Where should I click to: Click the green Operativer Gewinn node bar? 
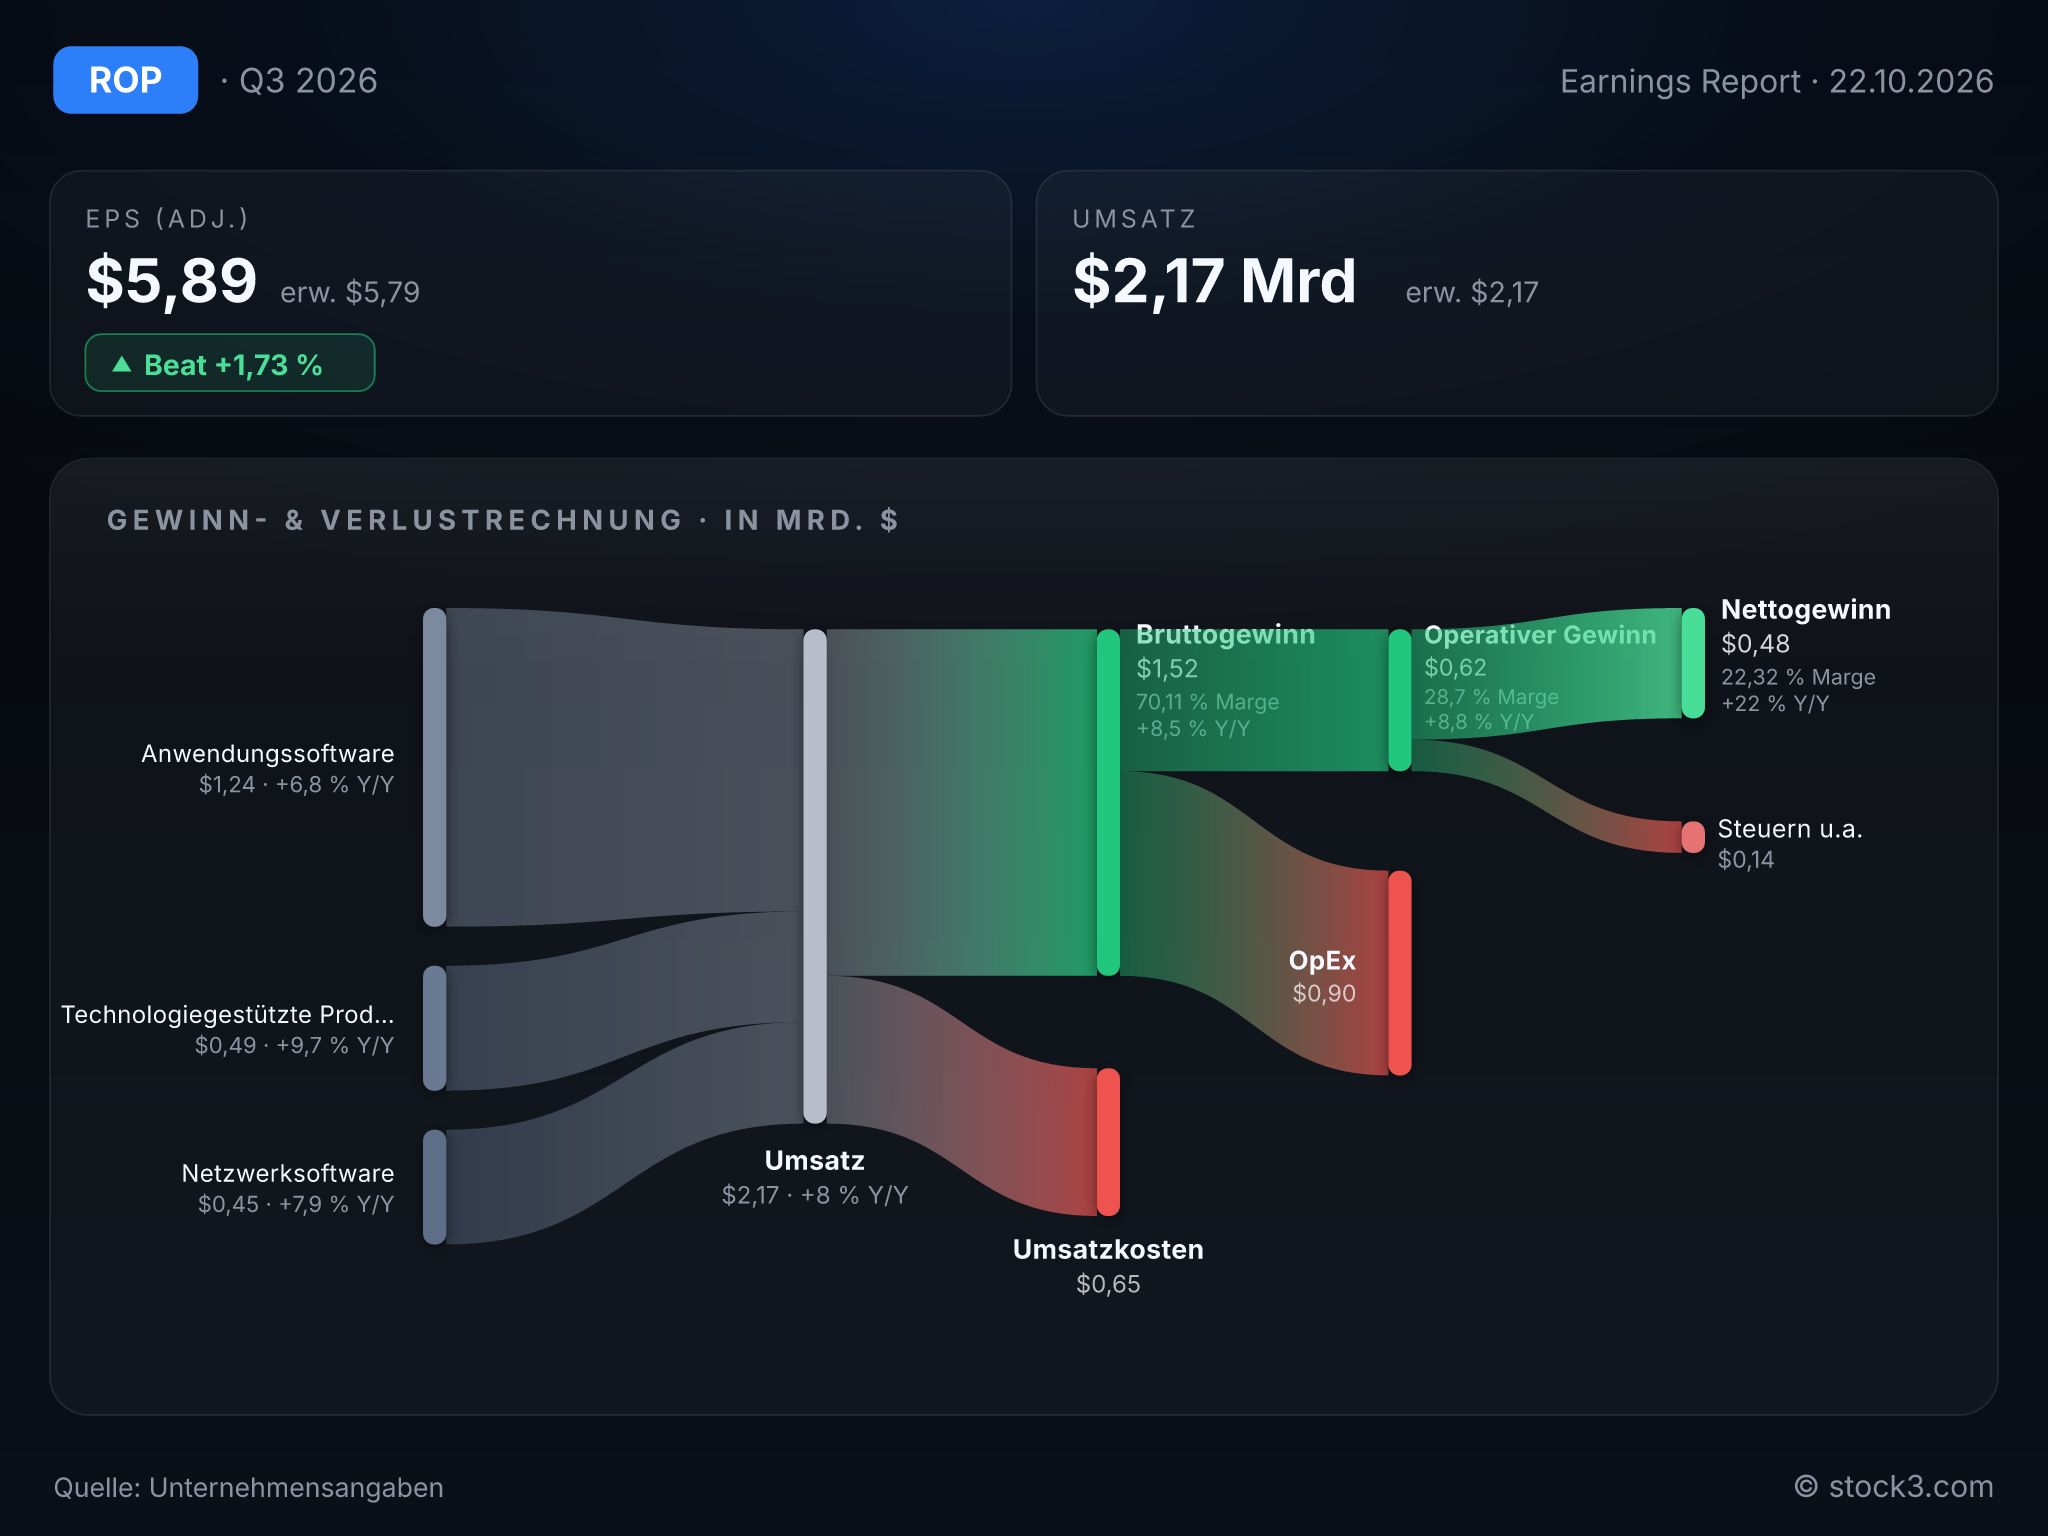click(1400, 700)
